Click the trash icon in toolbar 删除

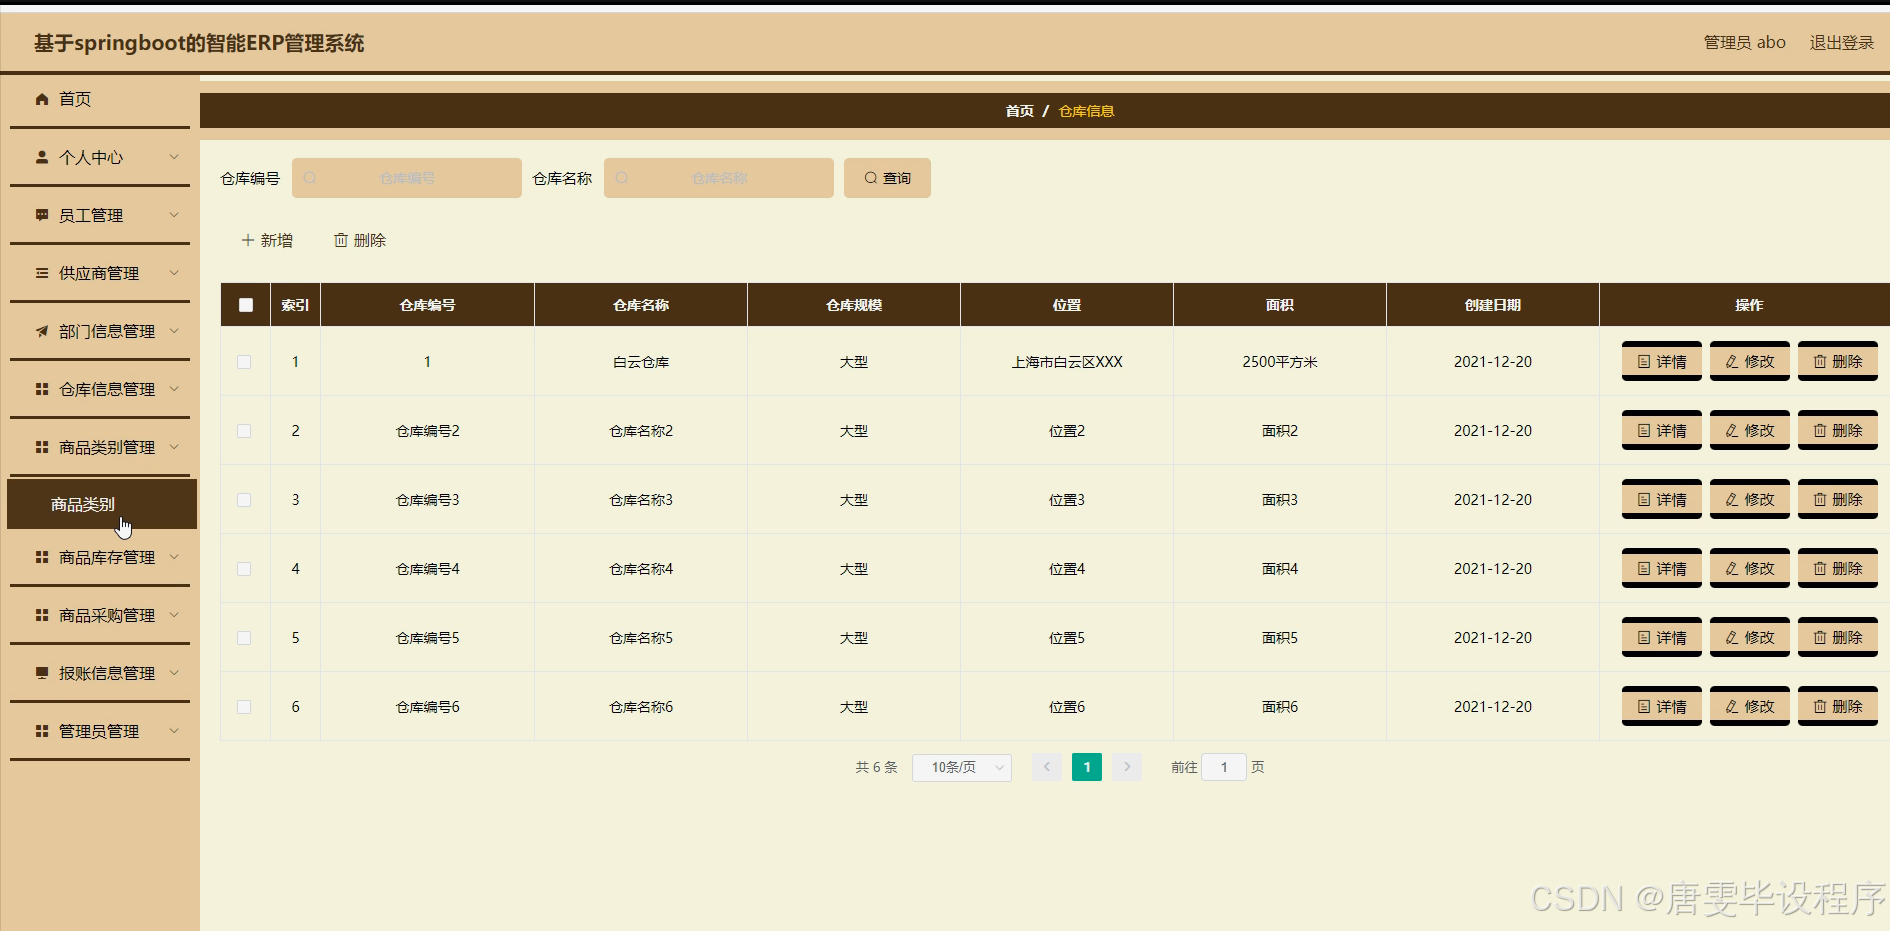[x=341, y=240]
